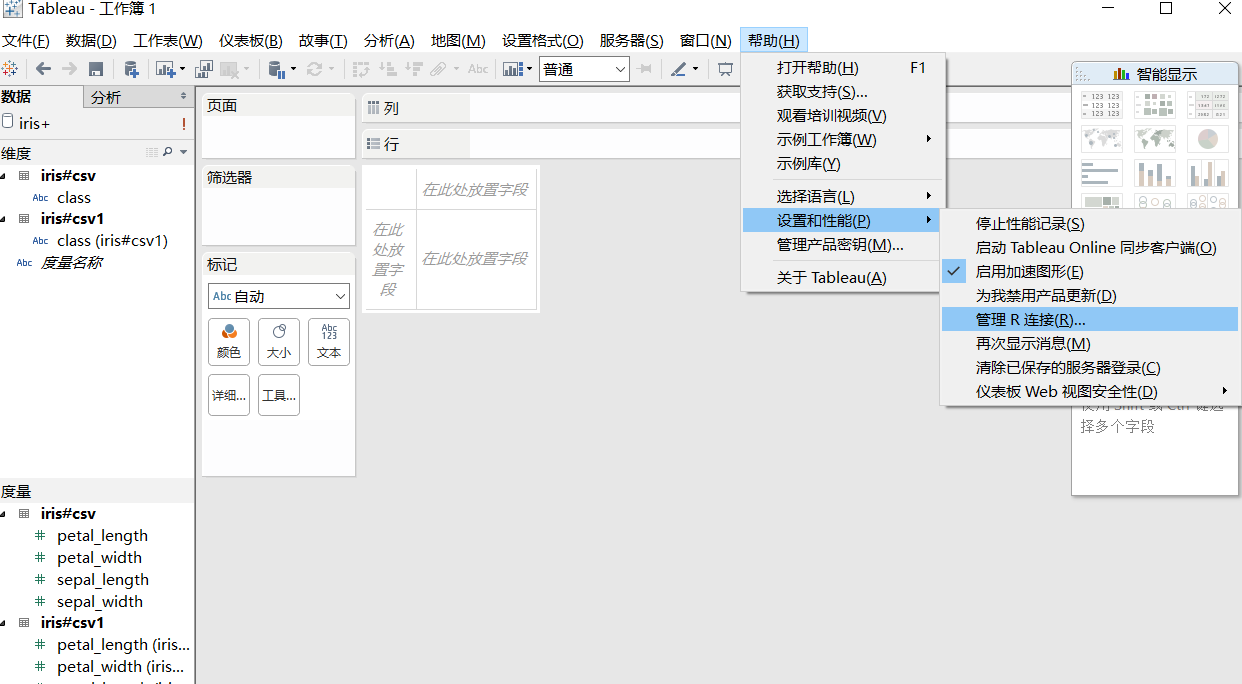Select the 度量名称 dimension field

[x=71, y=263]
